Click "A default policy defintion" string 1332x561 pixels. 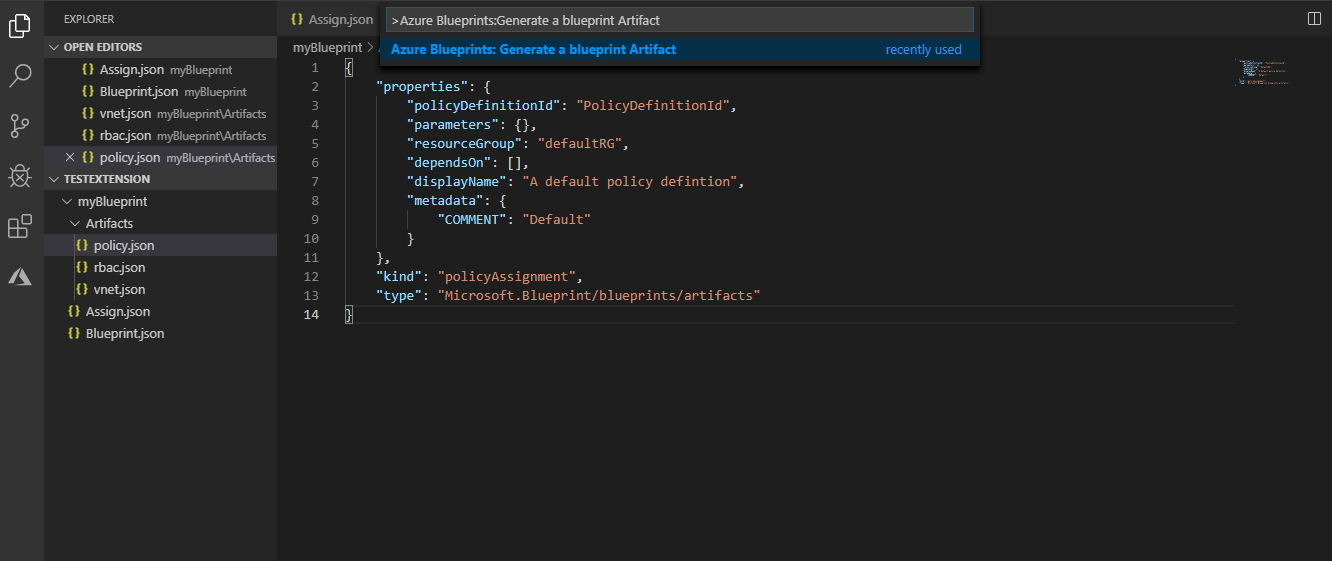tap(630, 181)
